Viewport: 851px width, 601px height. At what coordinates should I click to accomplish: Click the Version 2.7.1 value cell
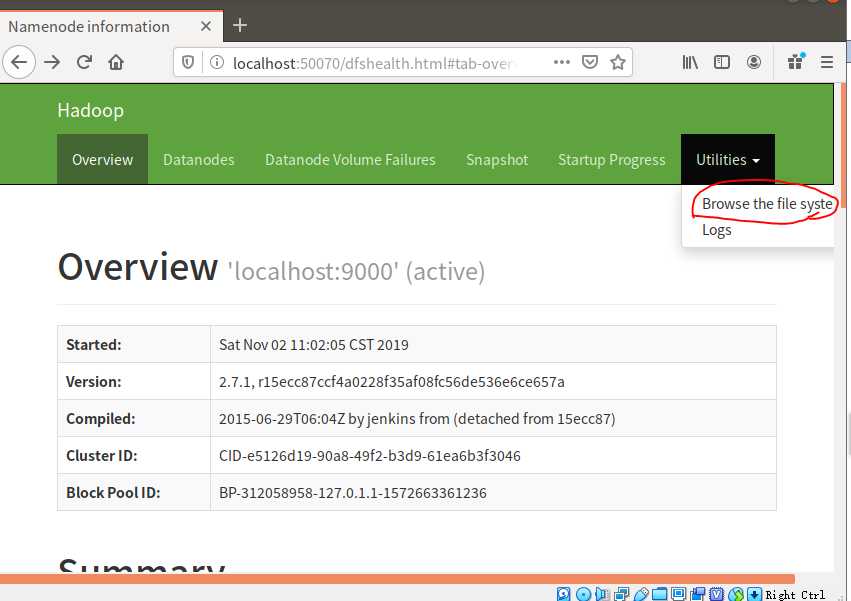pyautogui.click(x=493, y=381)
